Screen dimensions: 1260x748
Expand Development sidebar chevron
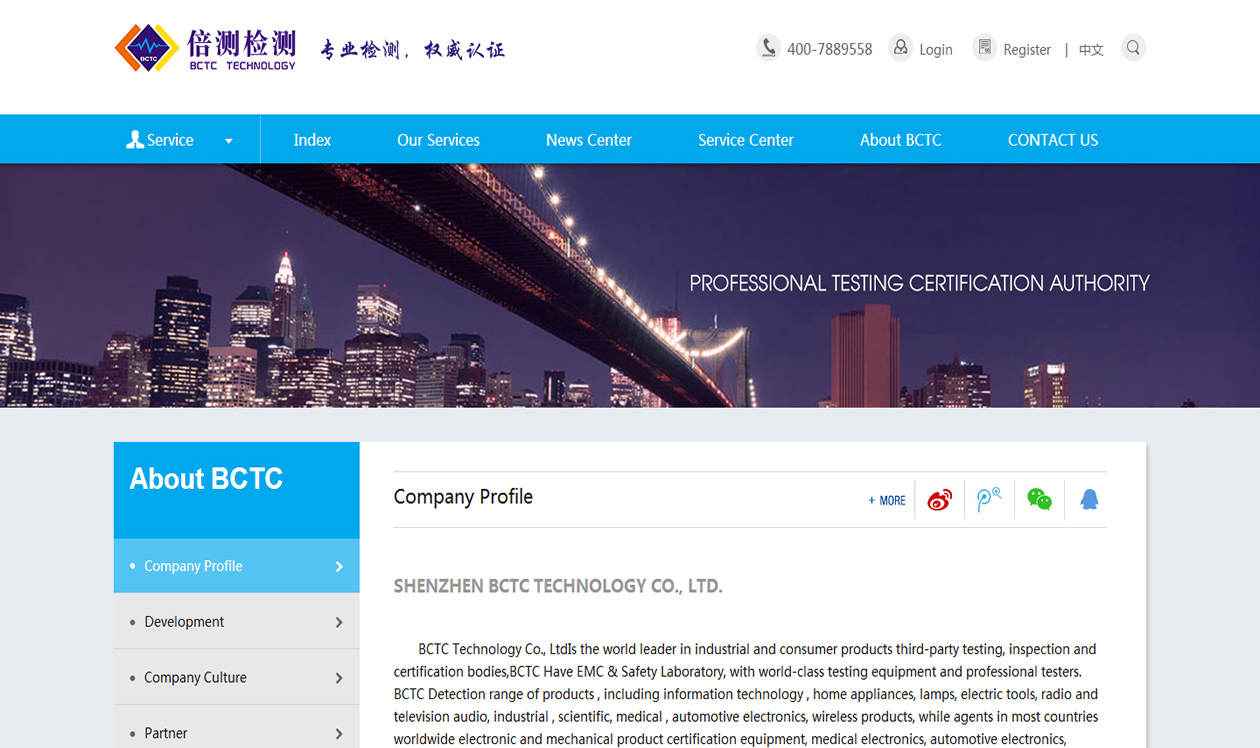(x=339, y=622)
